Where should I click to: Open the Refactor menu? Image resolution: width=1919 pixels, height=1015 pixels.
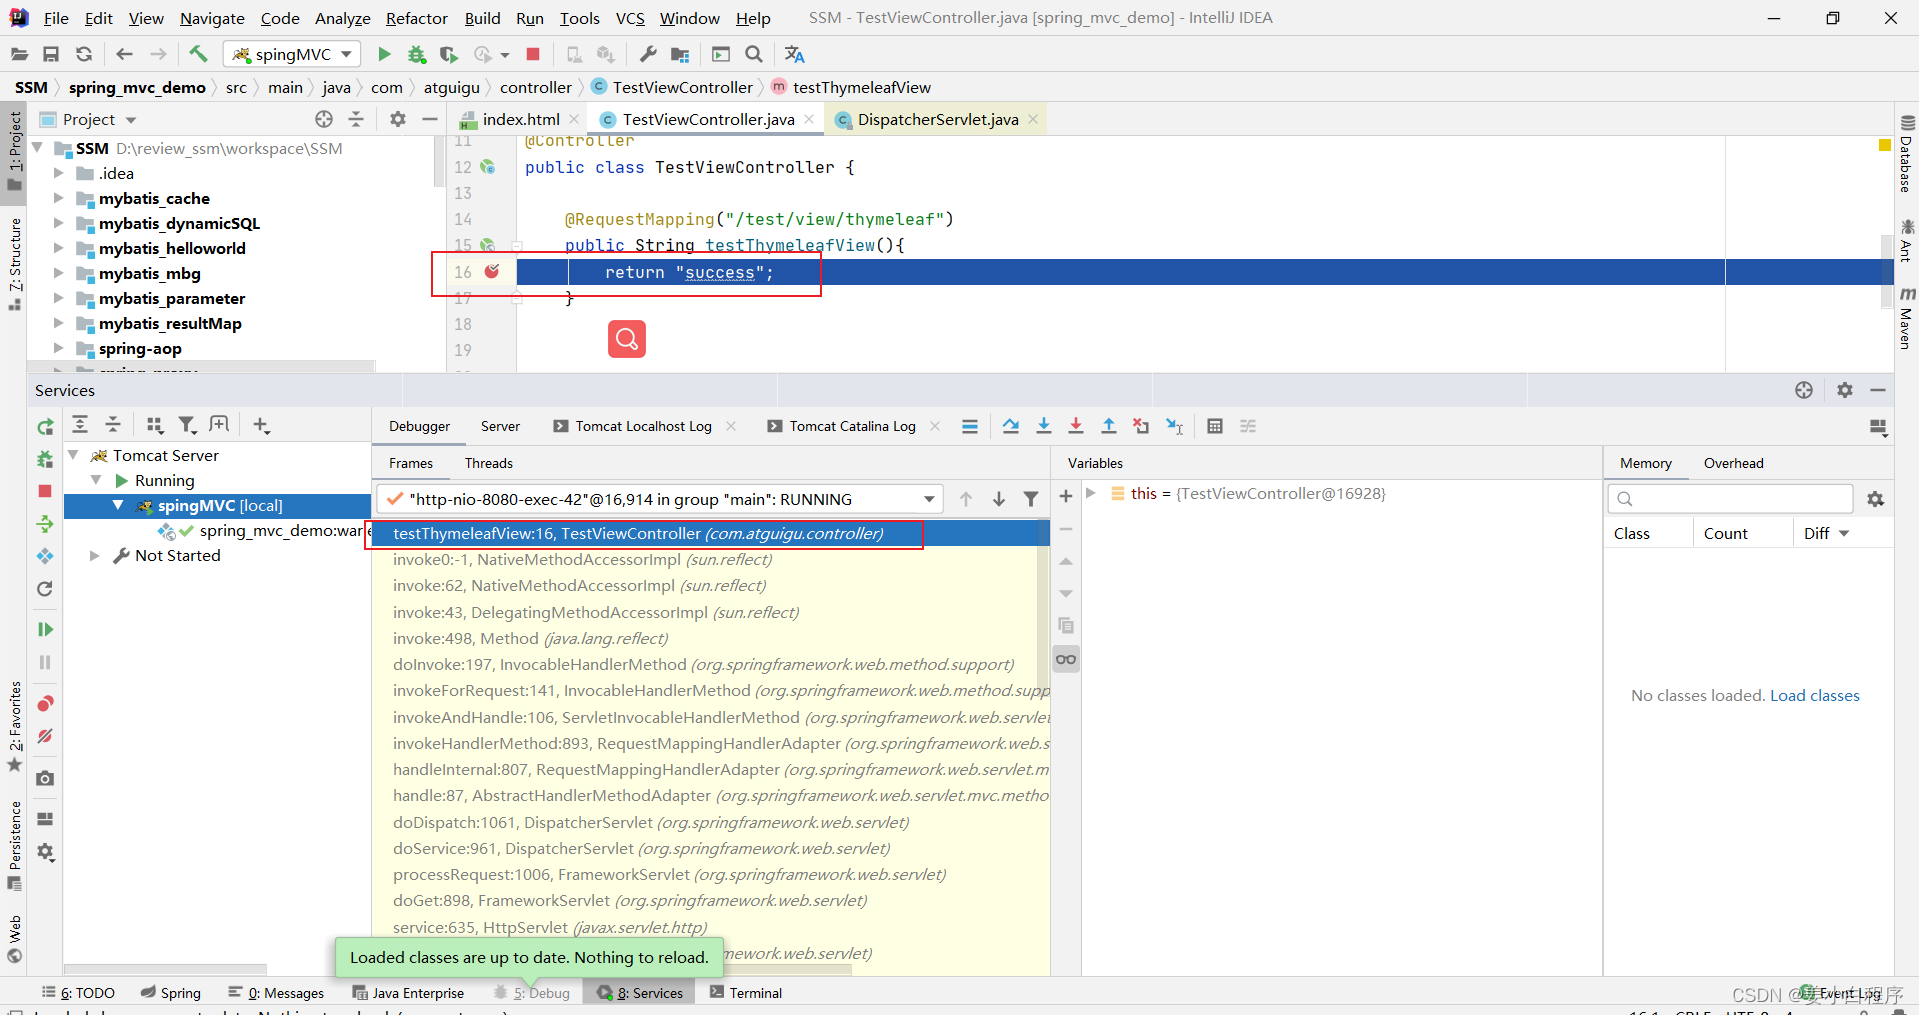(x=417, y=18)
